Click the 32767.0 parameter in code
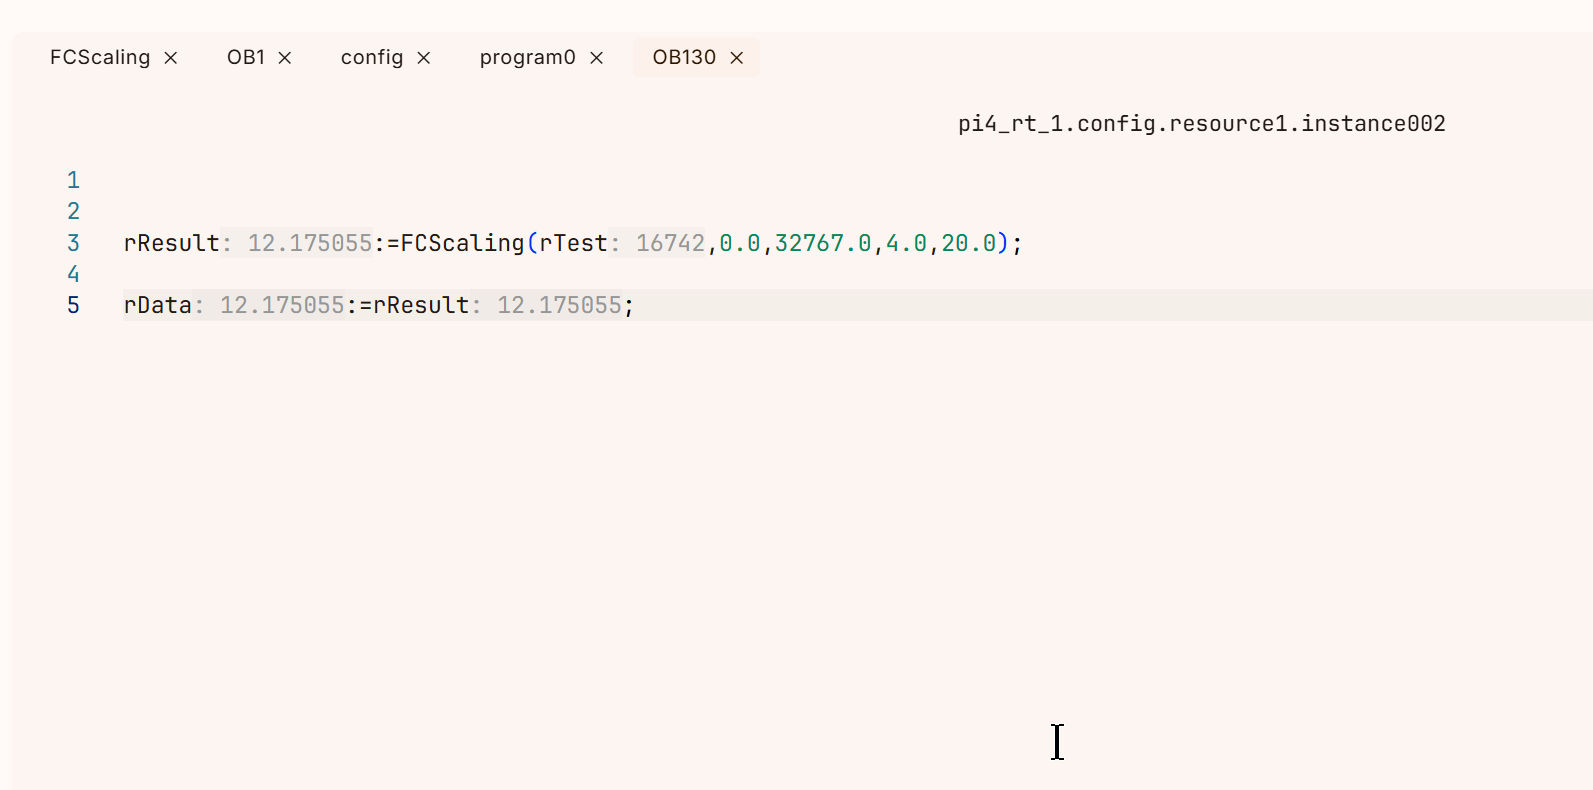 823,243
